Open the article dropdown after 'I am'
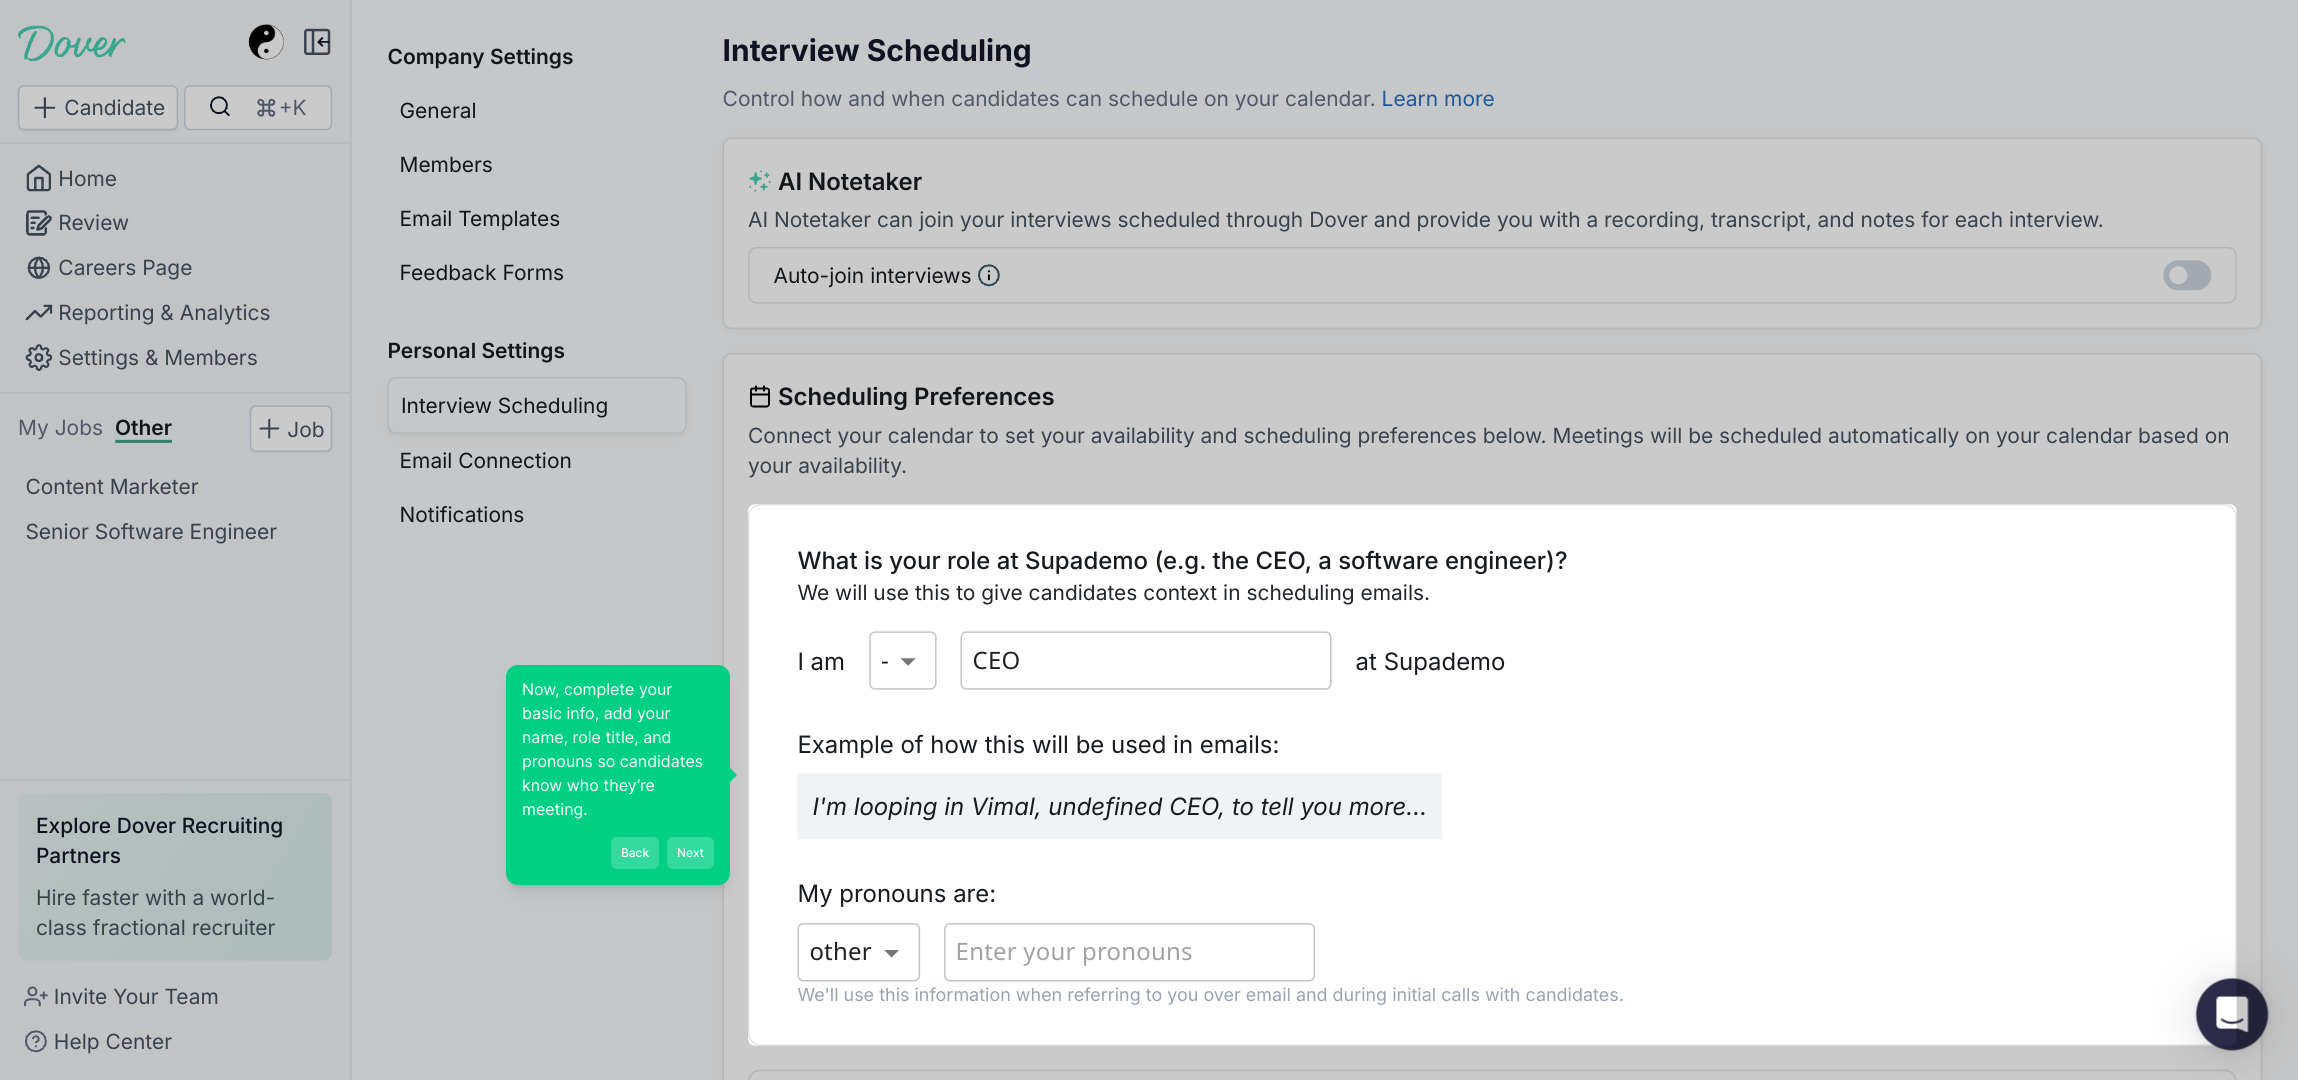 pos(902,660)
